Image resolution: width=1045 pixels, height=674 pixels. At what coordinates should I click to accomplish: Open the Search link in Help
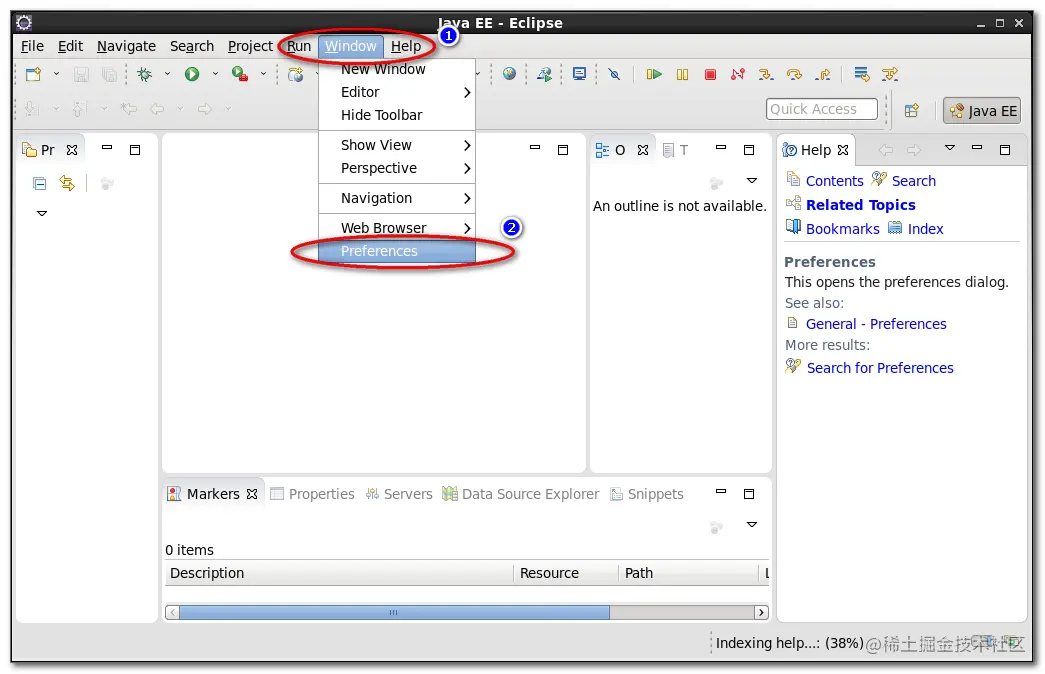(x=913, y=181)
